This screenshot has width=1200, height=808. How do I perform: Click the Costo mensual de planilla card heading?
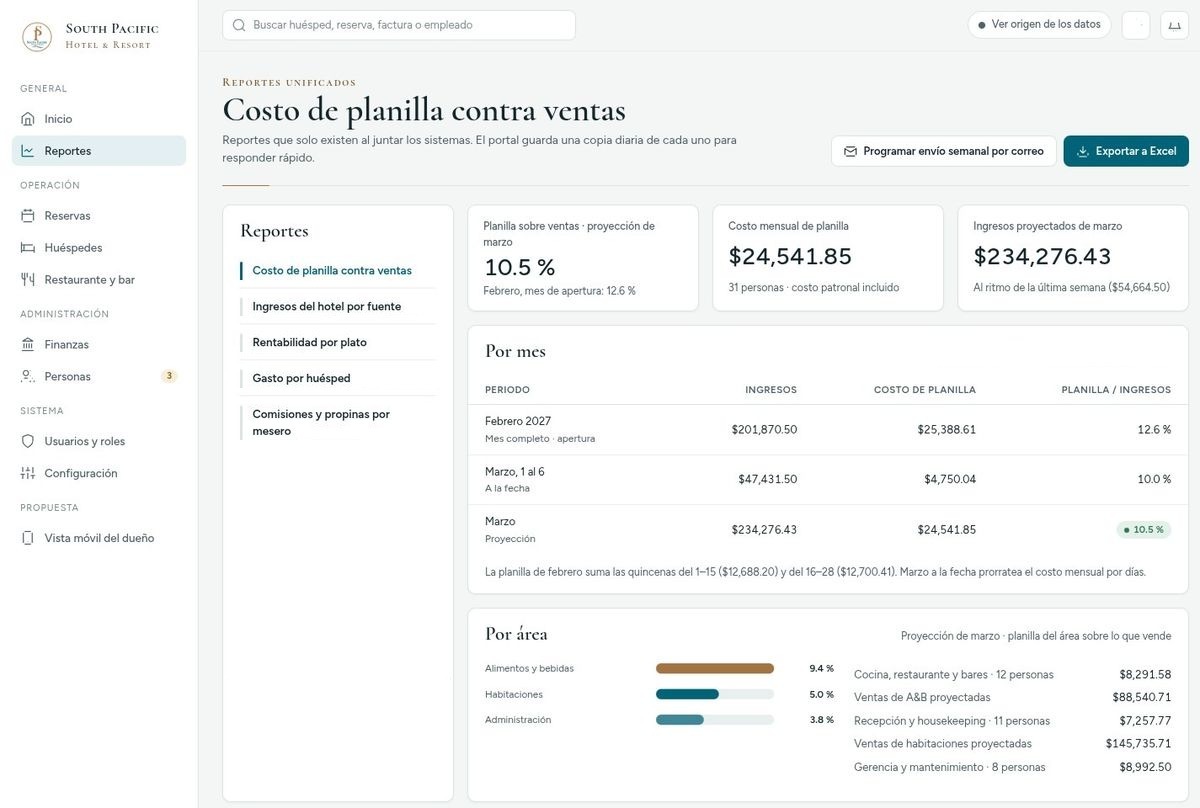coord(788,226)
